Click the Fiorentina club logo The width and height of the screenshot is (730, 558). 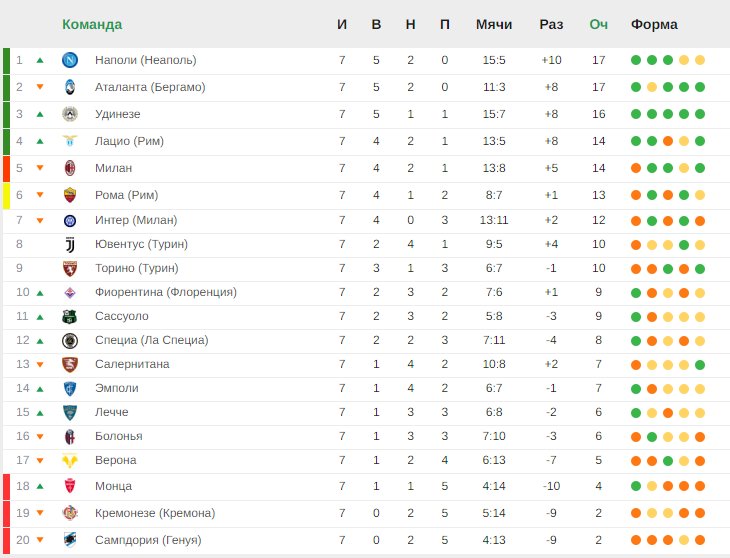pyautogui.click(x=70, y=293)
